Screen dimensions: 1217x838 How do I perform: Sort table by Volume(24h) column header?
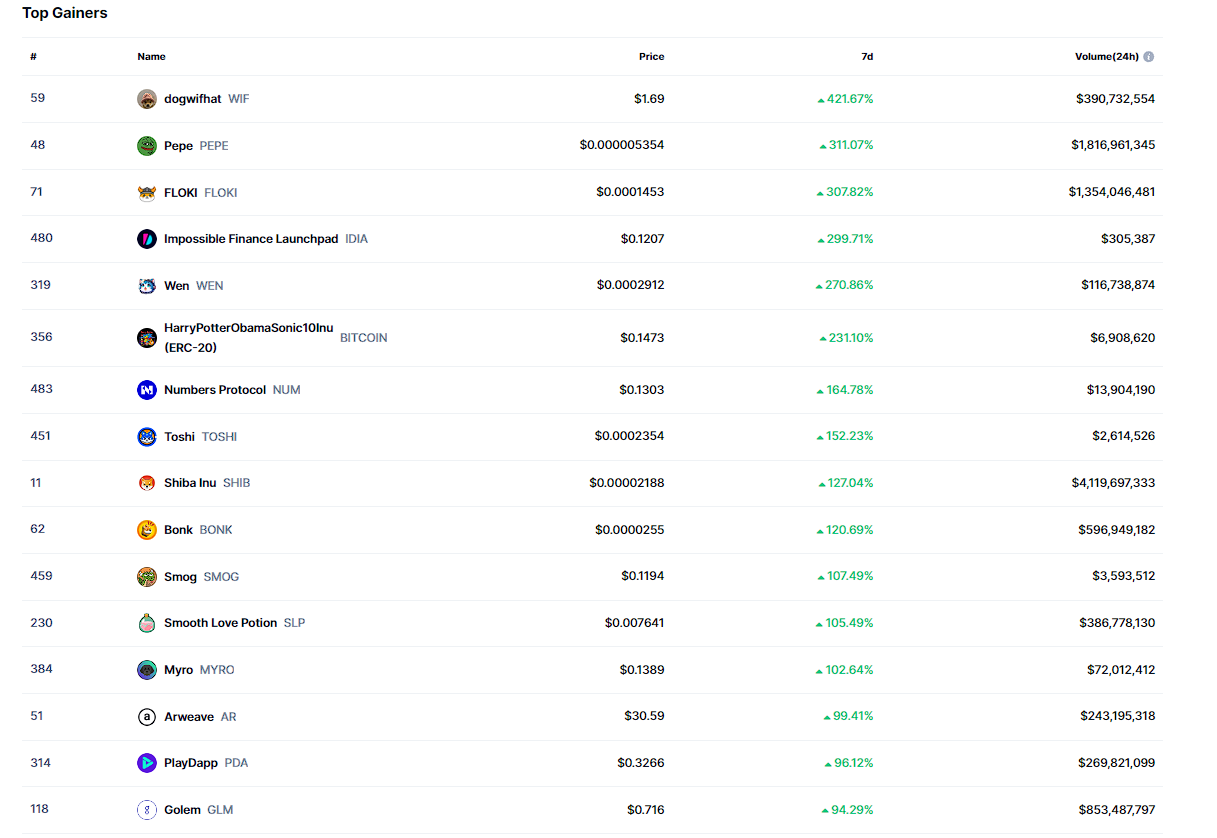(1107, 57)
